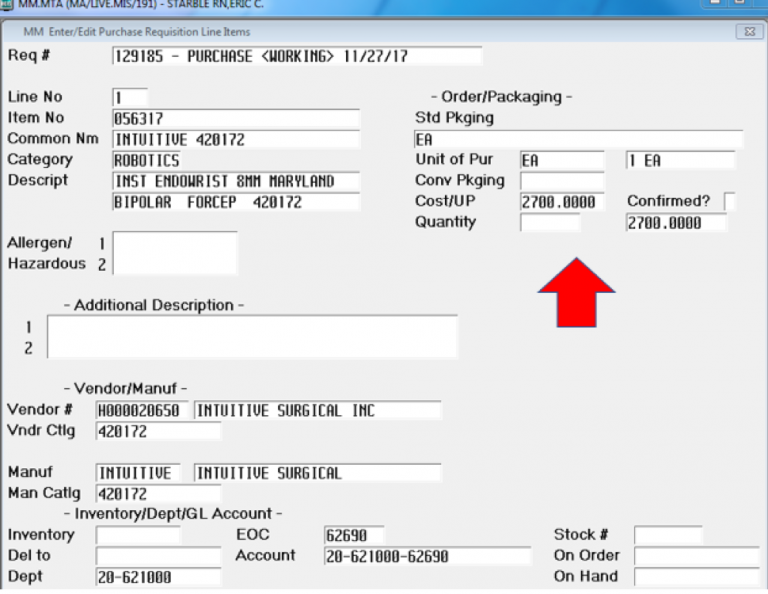The height and width of the screenshot is (594, 768).
Task: Edit the Man Catlg field
Action: coord(158,494)
